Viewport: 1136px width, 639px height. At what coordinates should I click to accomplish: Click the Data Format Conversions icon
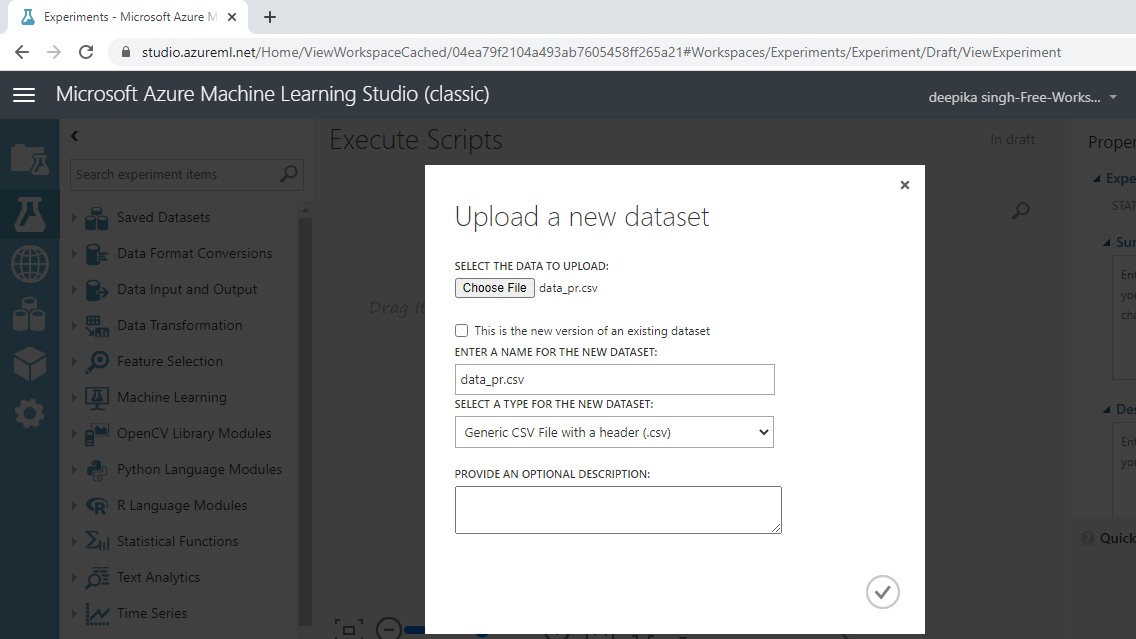96,254
